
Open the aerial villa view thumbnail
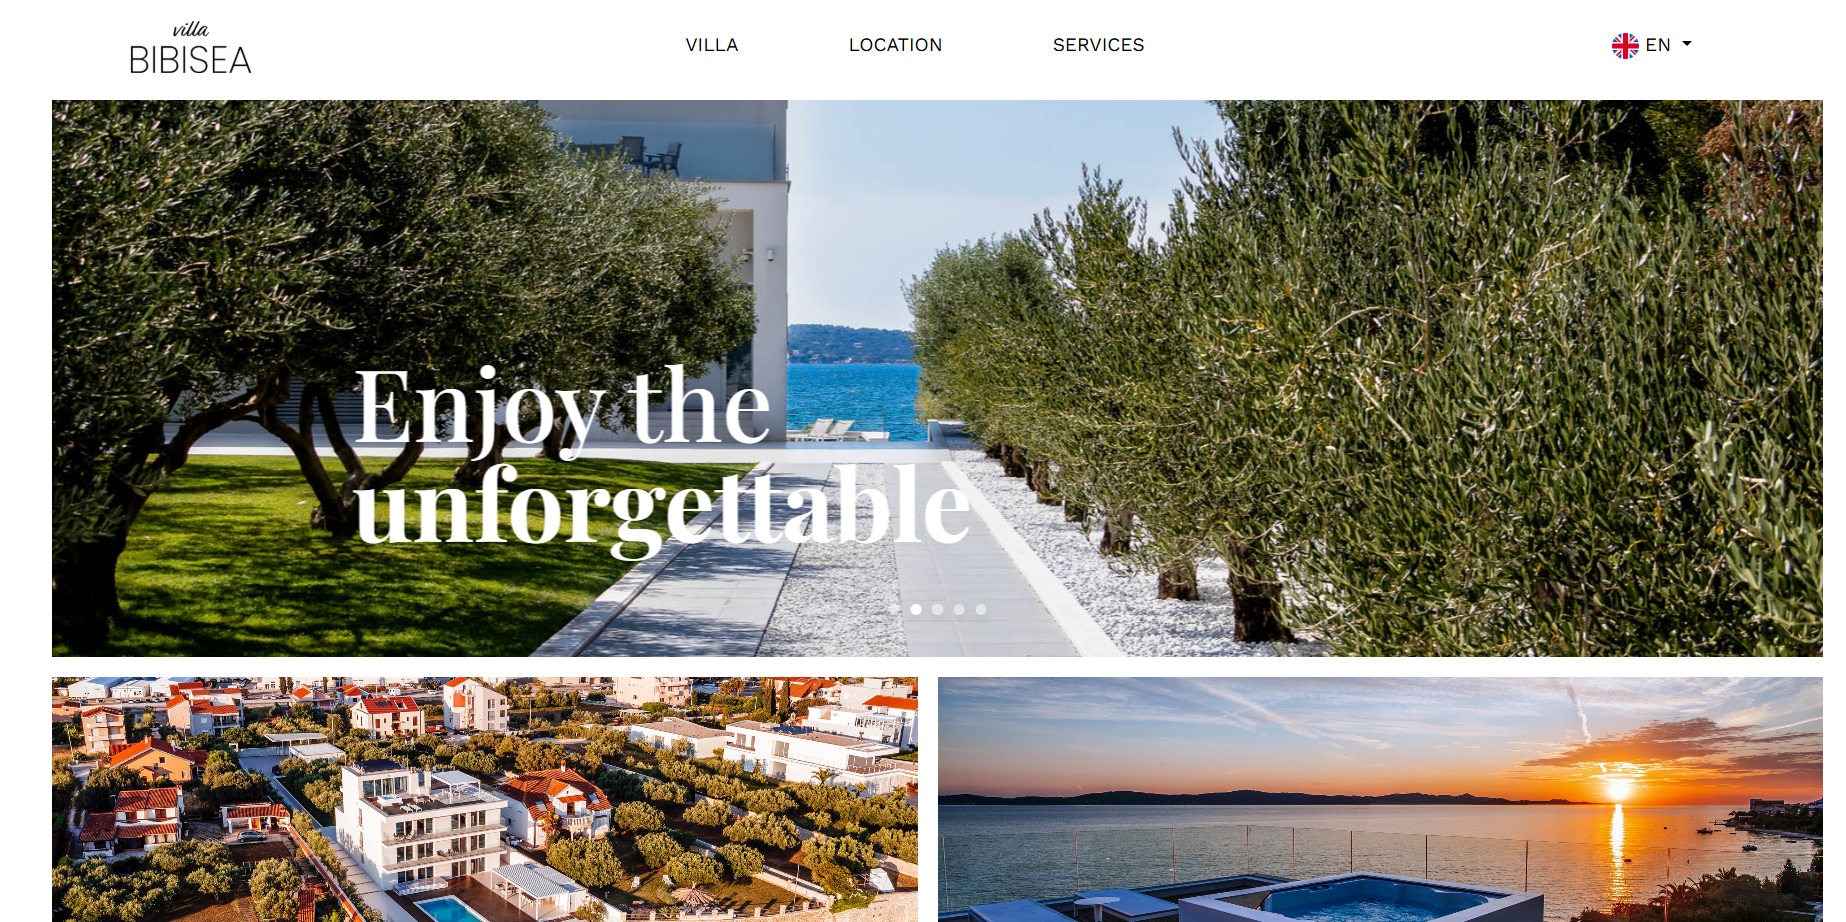(x=485, y=800)
